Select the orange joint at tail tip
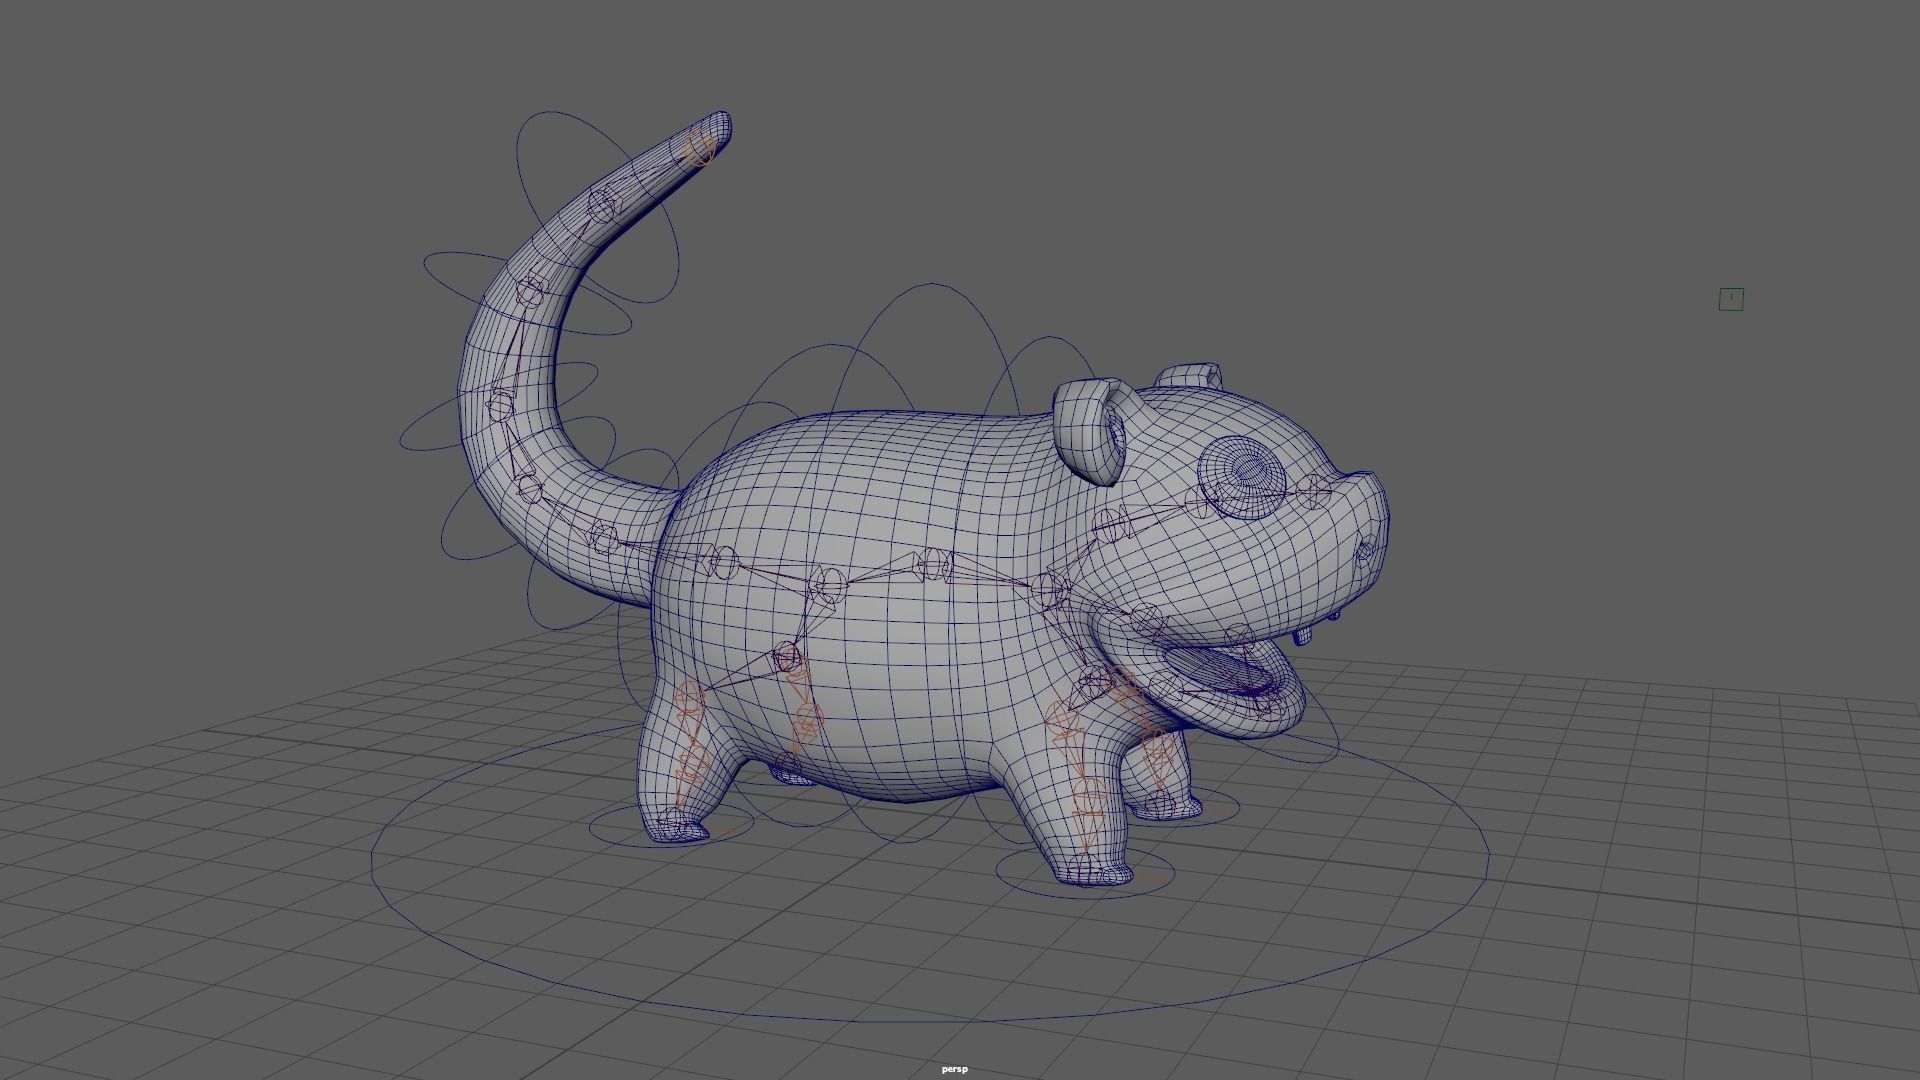 point(702,150)
